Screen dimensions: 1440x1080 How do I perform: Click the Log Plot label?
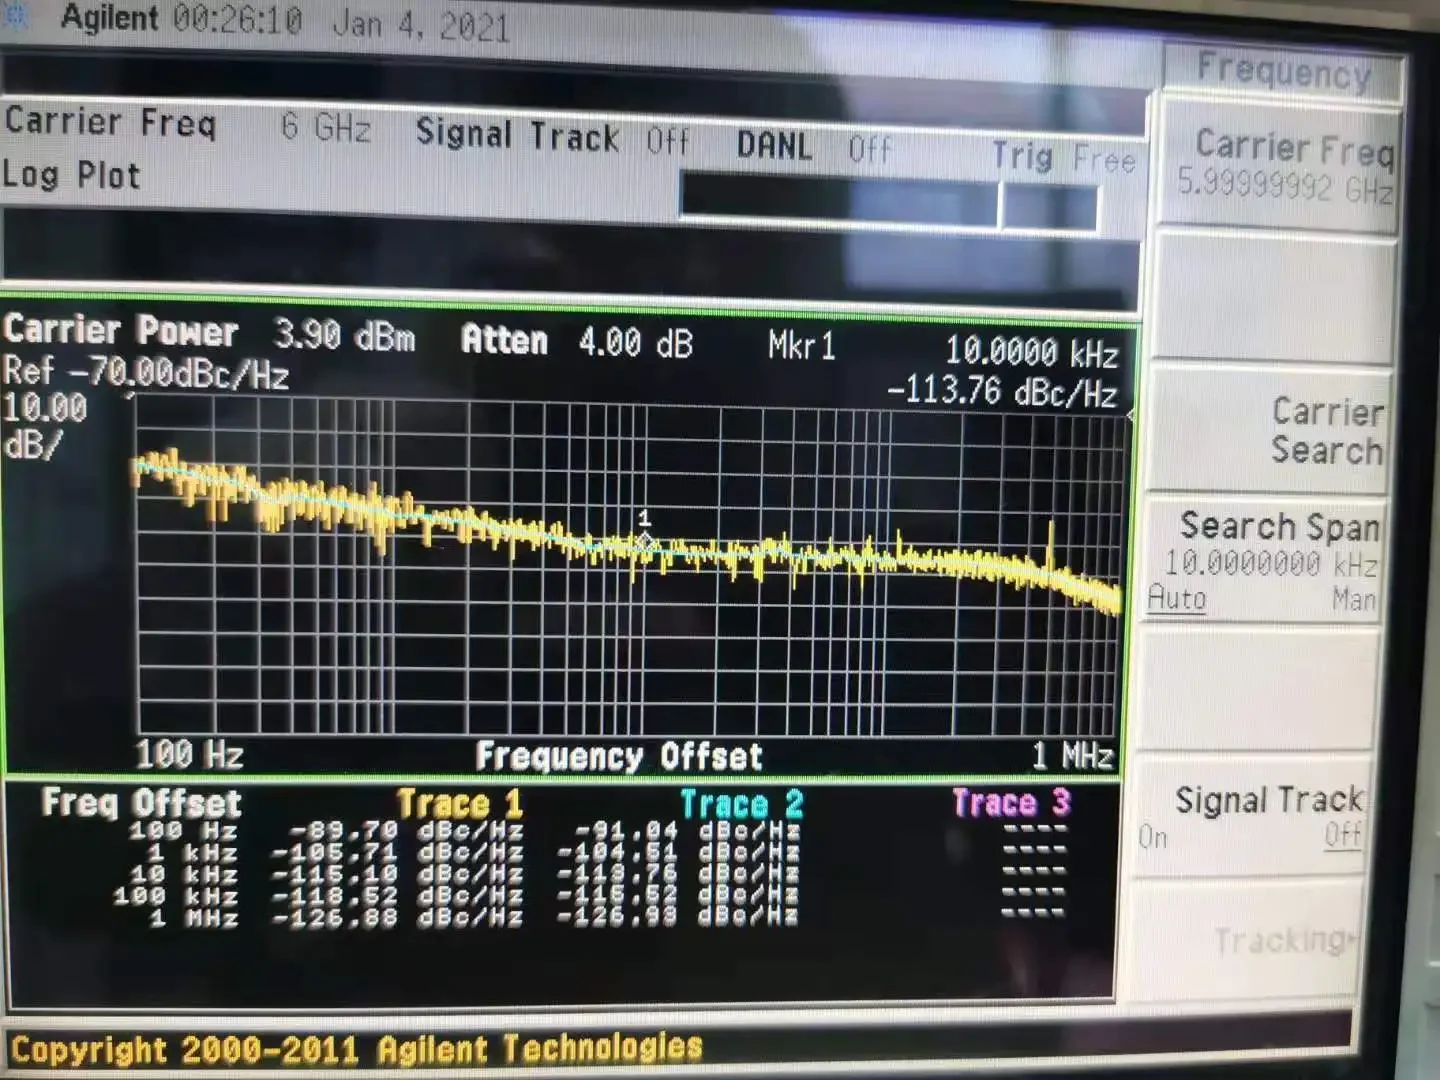(71, 175)
